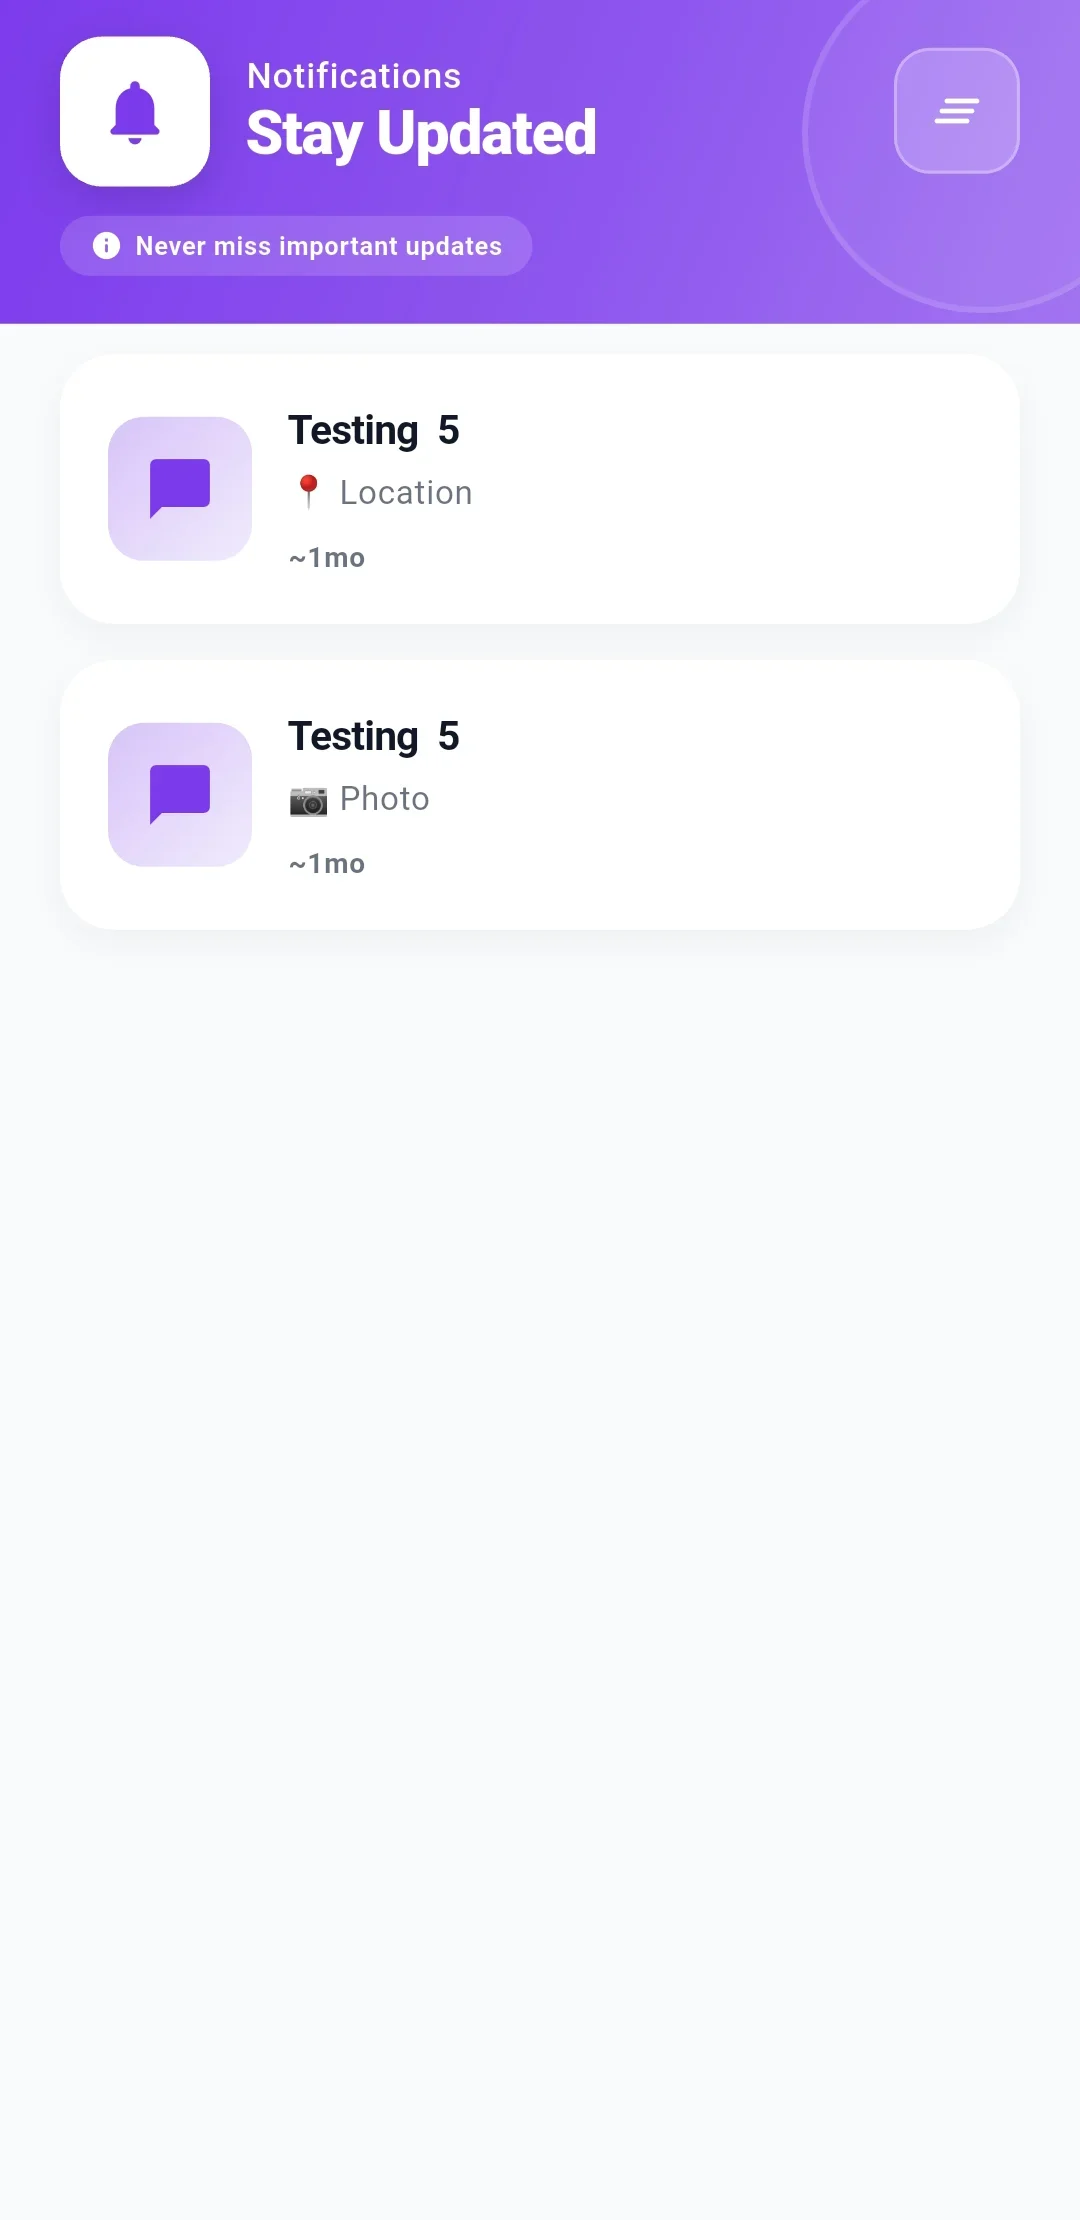Click the "Notifications" label in the header
Image resolution: width=1080 pixels, height=2220 pixels.
pyautogui.click(x=354, y=76)
